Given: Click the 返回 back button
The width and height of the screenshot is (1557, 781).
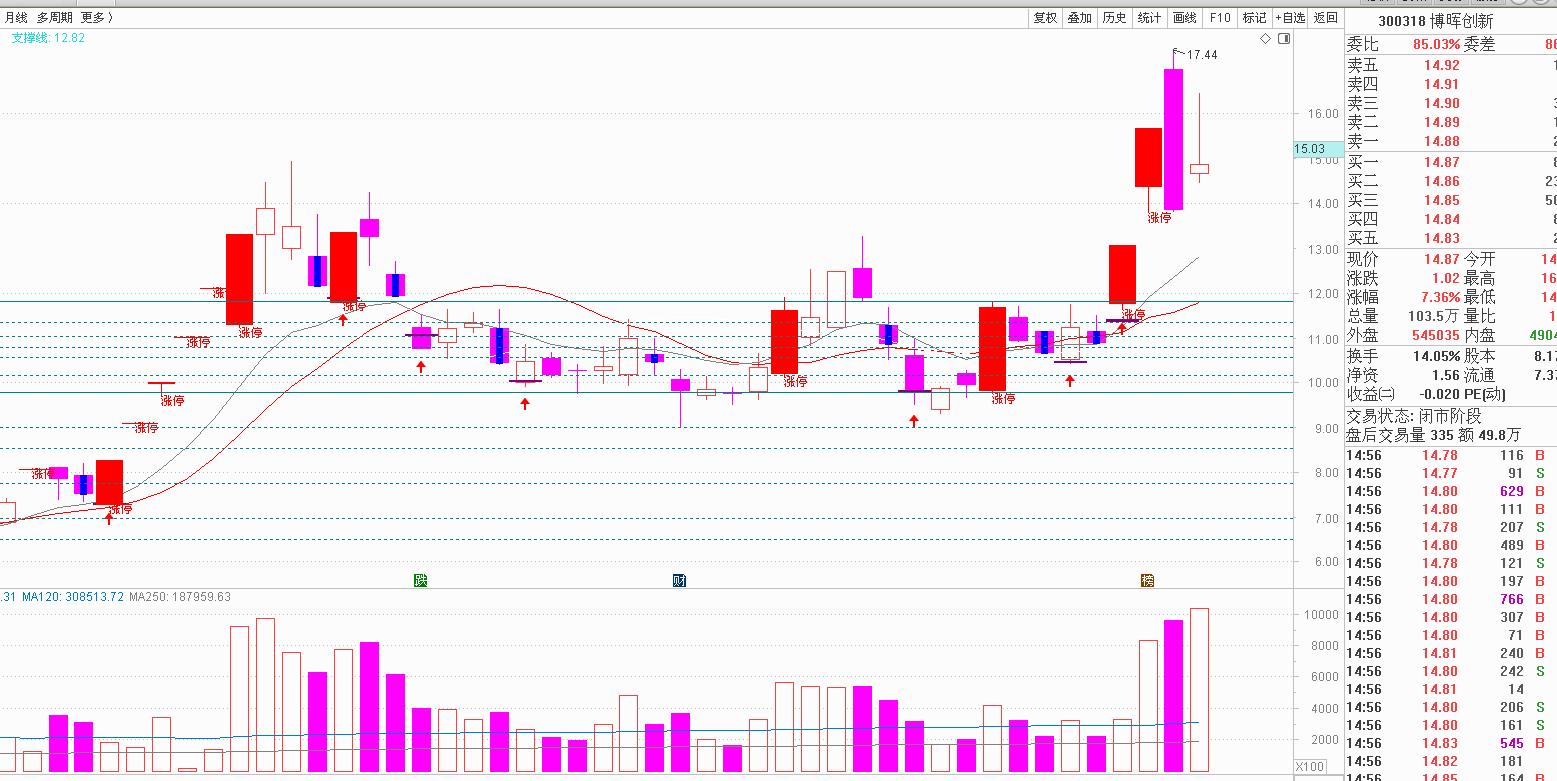Looking at the screenshot, I should coord(1326,17).
